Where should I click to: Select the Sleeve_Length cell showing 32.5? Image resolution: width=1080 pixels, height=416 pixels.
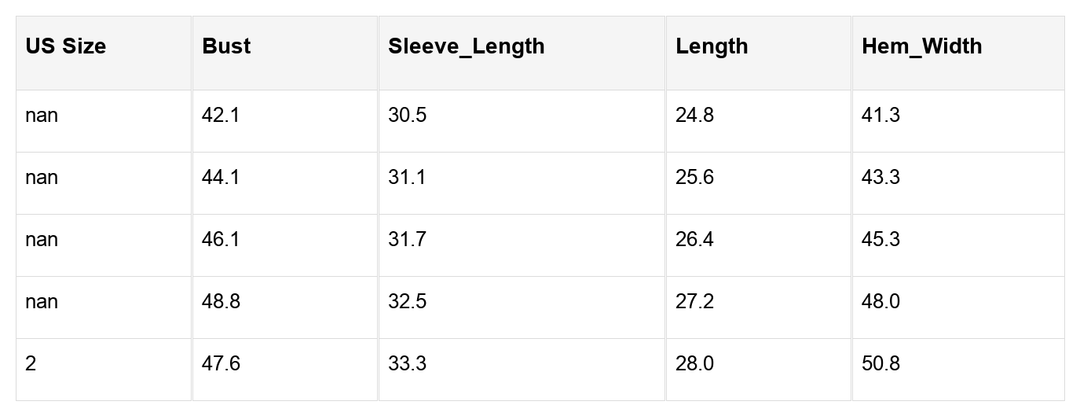[407, 302]
